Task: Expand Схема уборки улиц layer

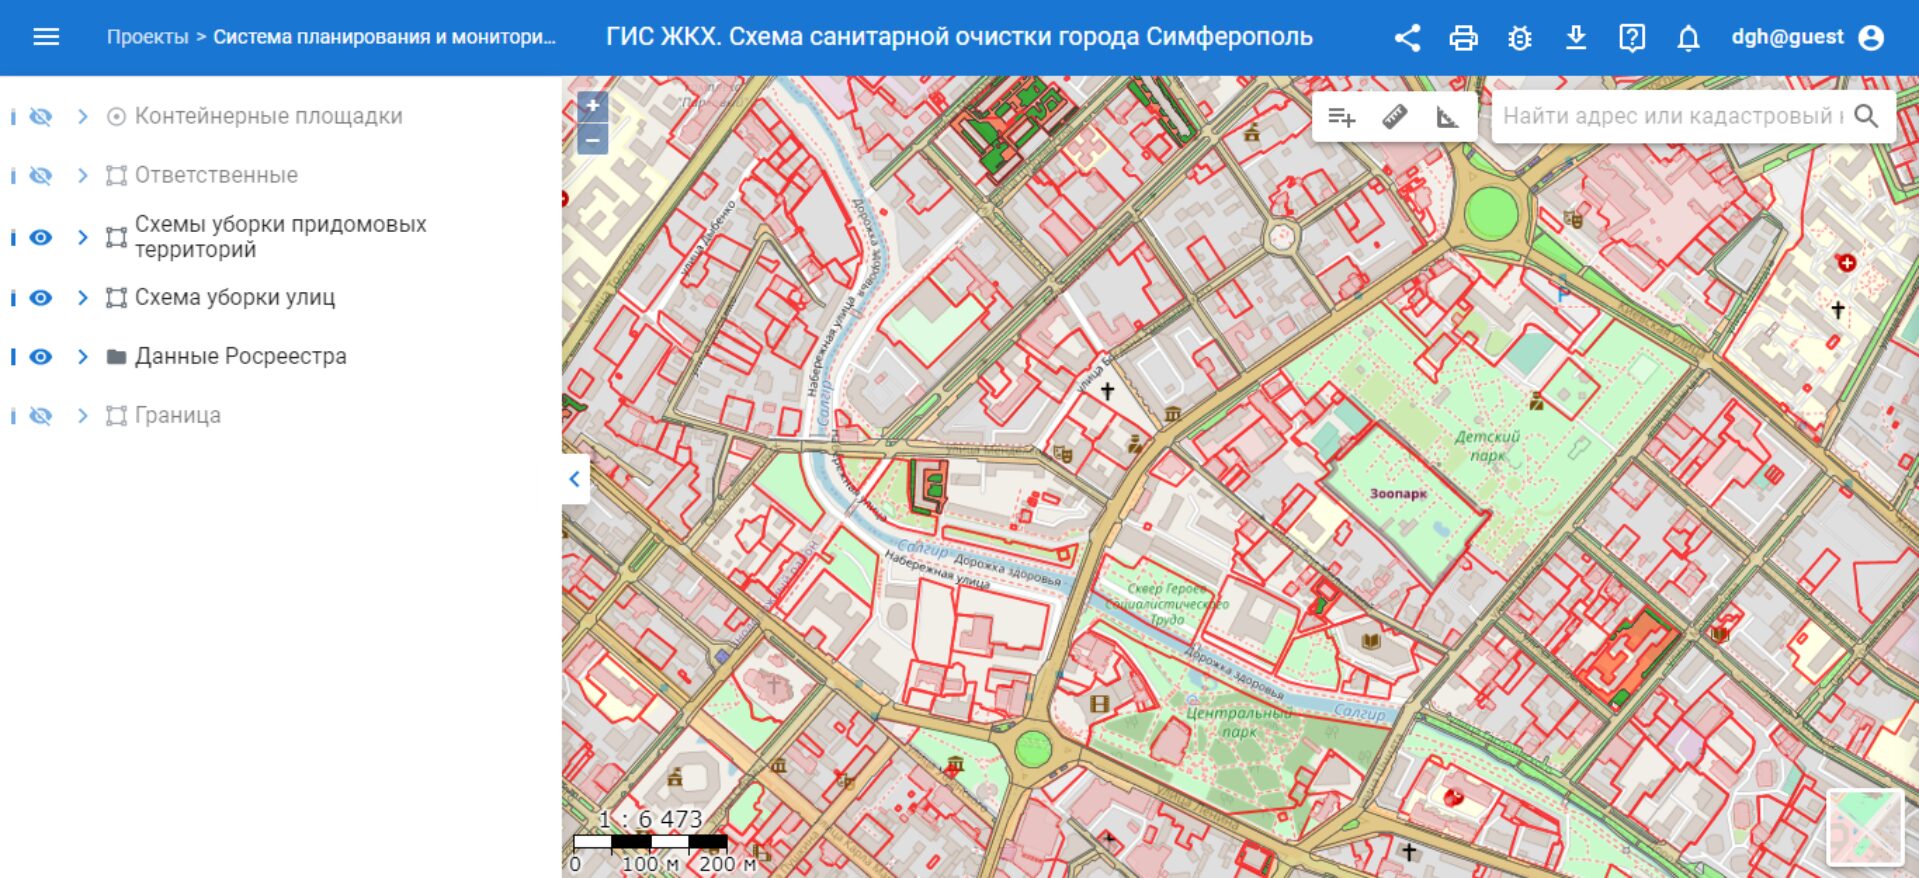Action: [x=83, y=297]
